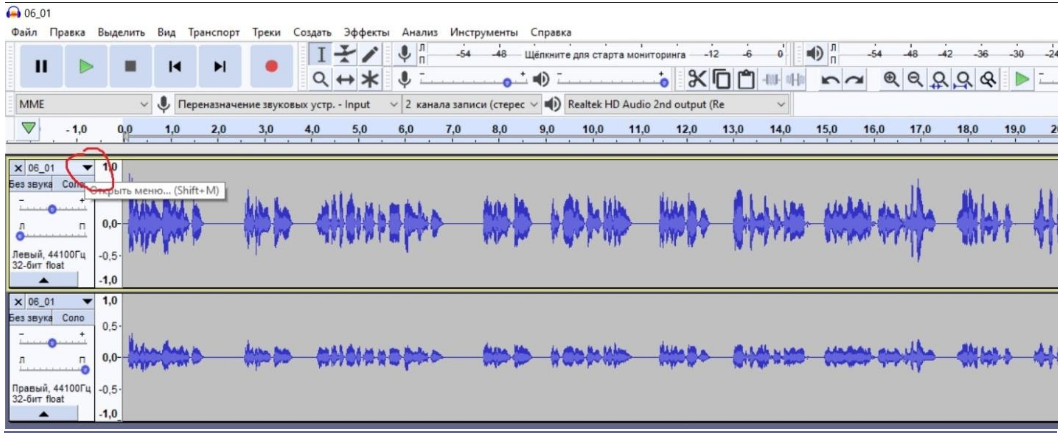Undo the last action

[830, 80]
